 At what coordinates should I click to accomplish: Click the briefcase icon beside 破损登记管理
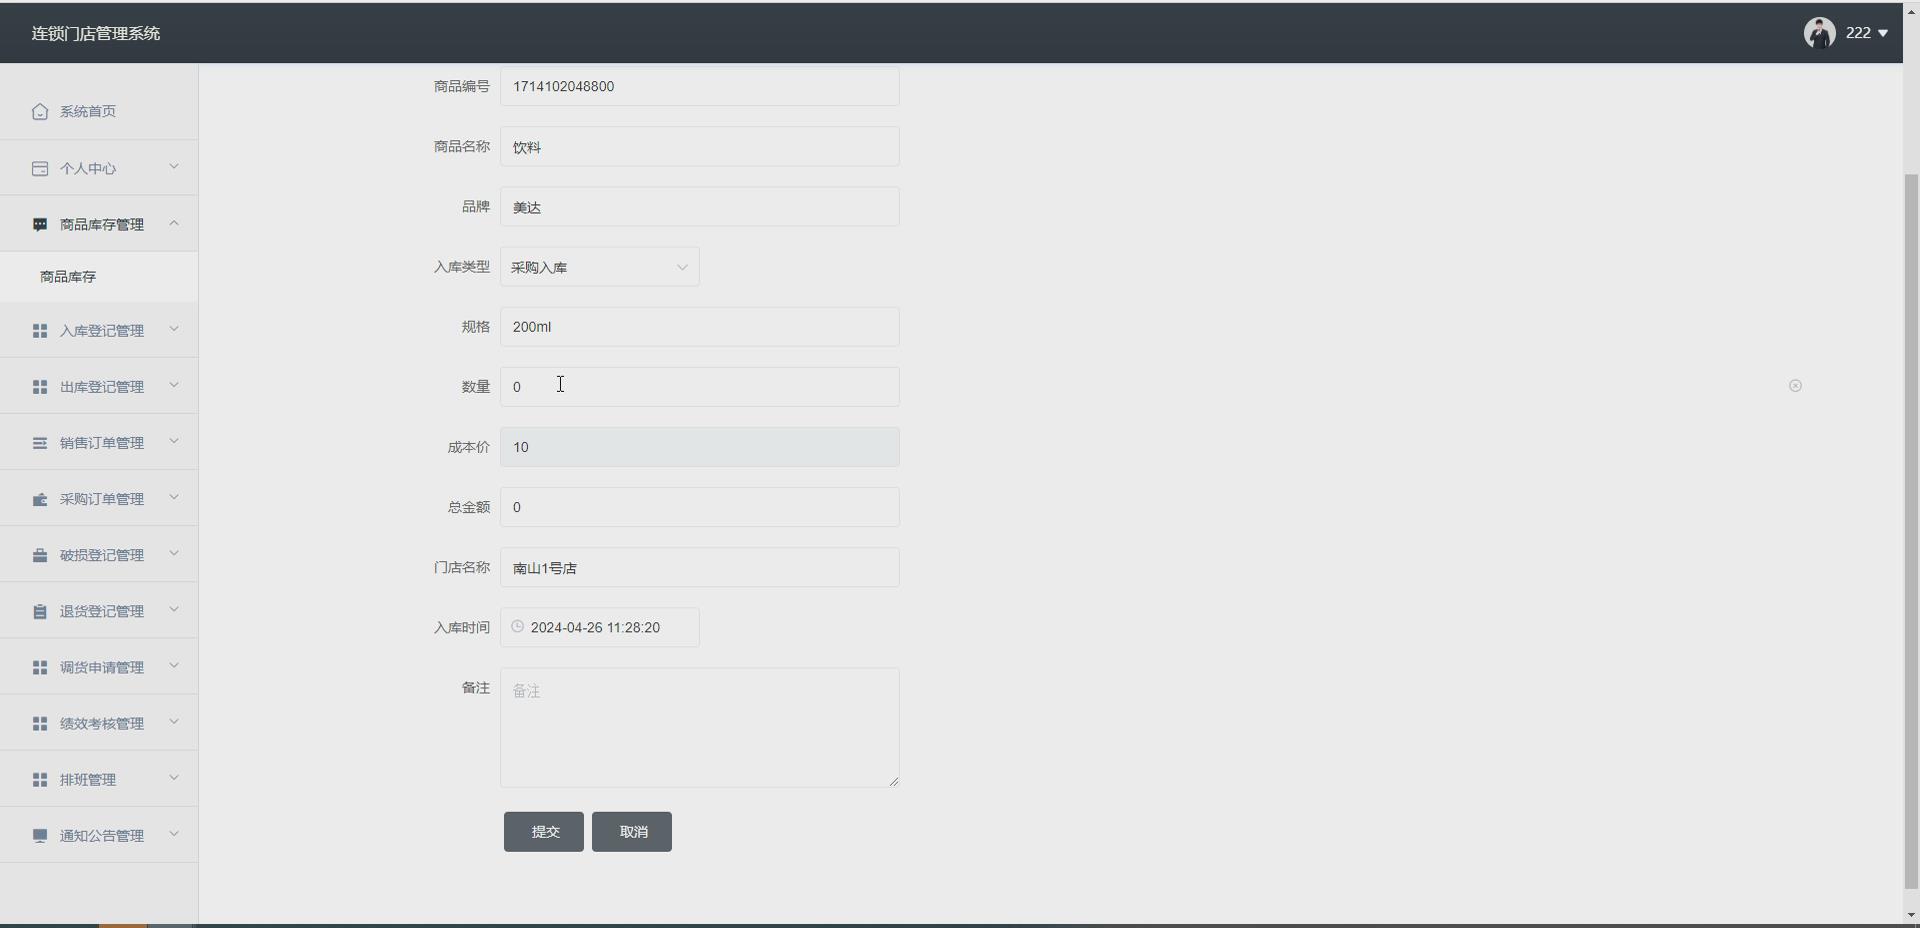click(x=40, y=554)
